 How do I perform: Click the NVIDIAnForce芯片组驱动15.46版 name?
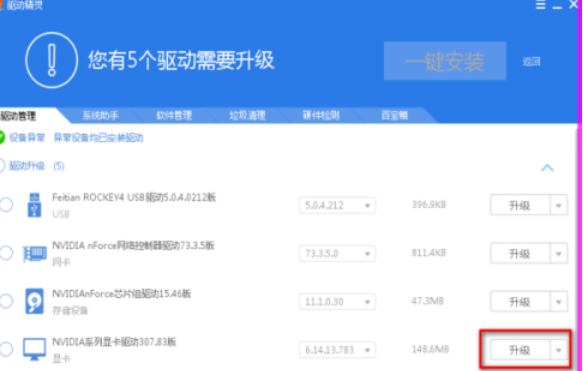pyautogui.click(x=122, y=294)
